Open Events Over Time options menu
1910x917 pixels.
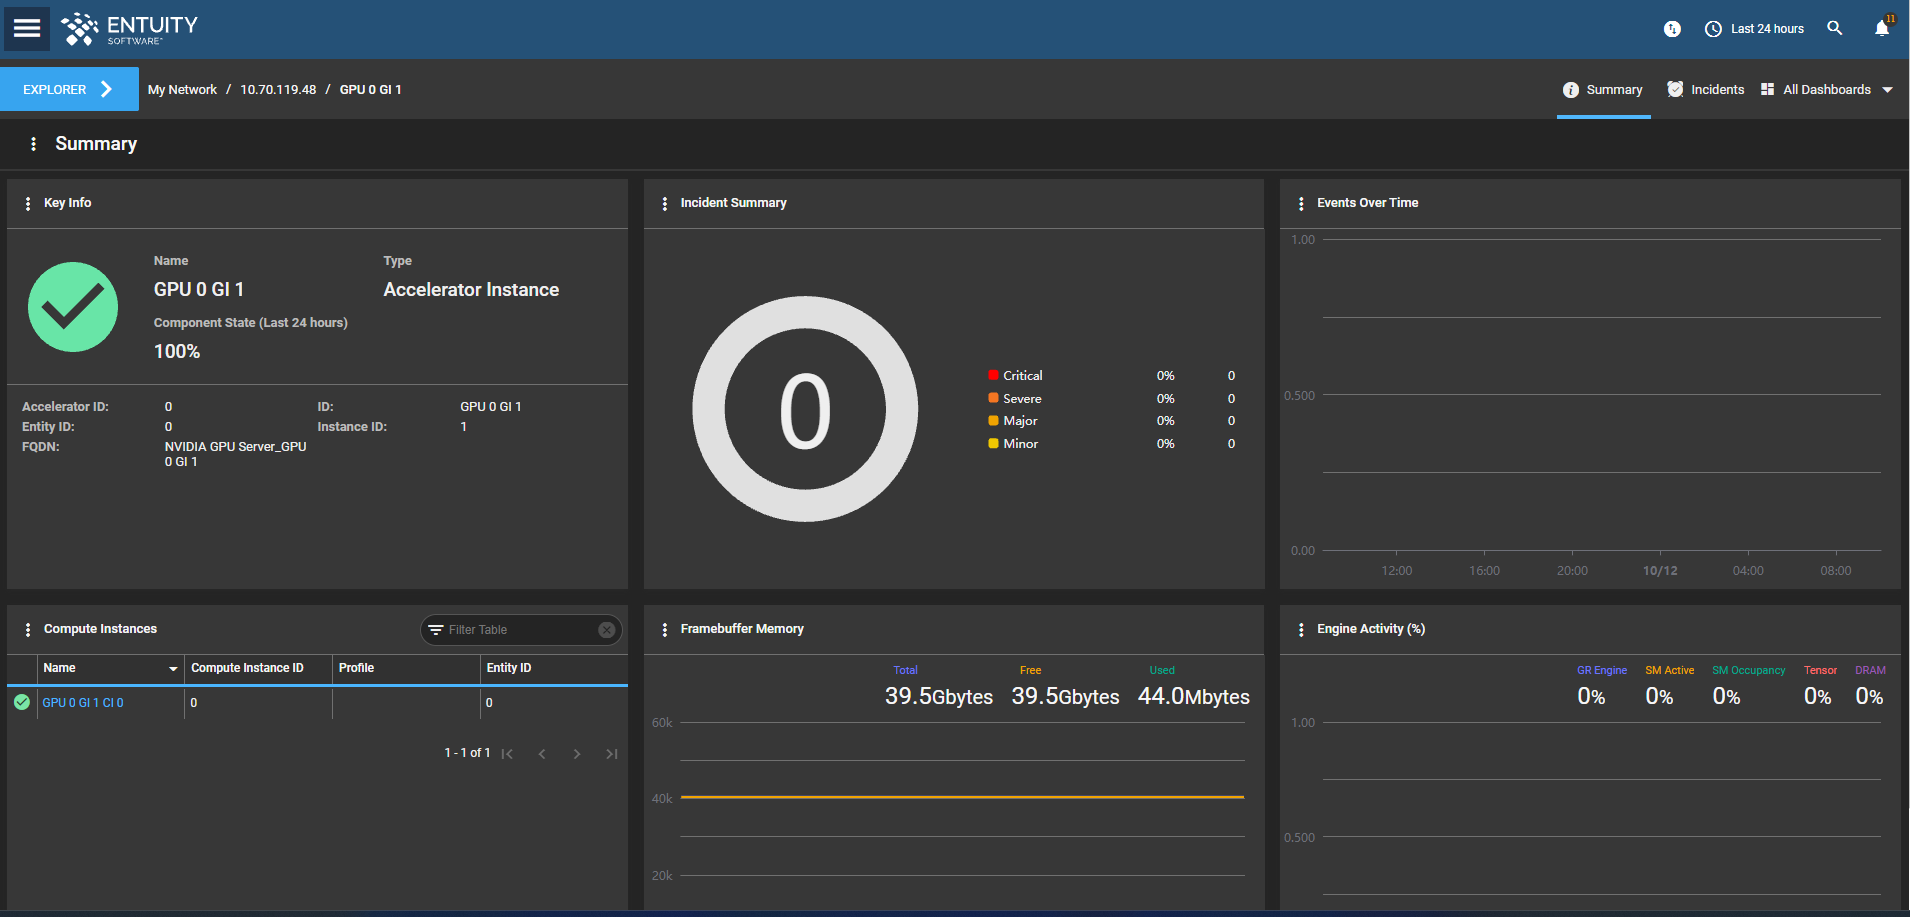click(x=1301, y=203)
